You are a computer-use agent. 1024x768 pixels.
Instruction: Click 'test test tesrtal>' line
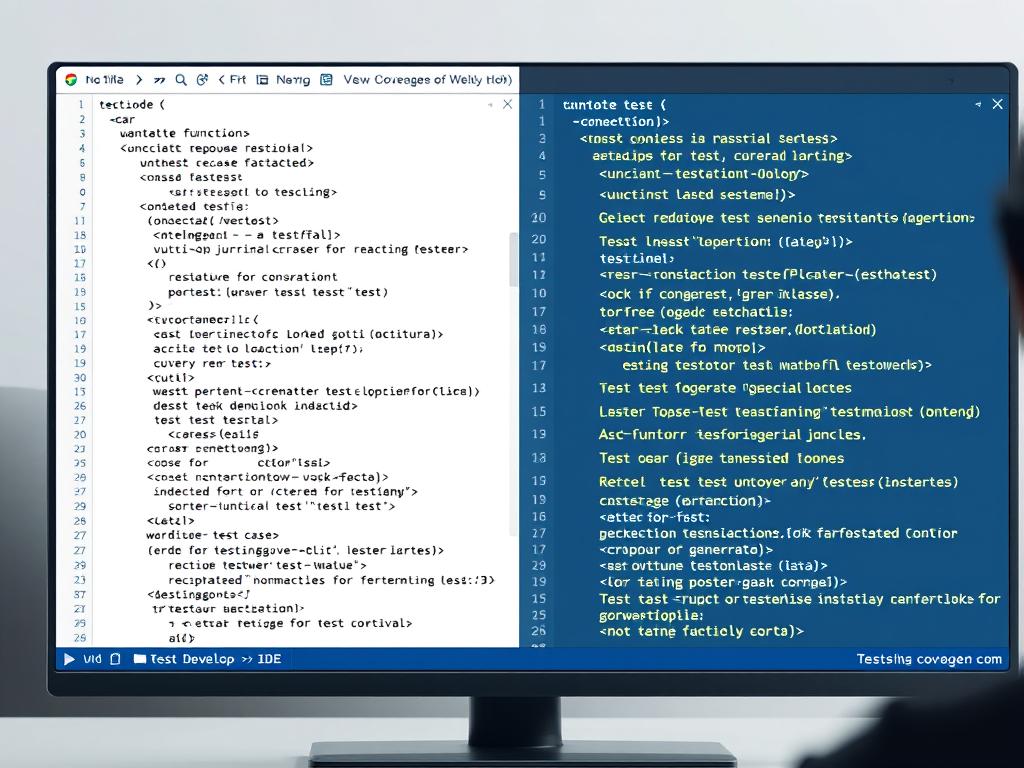click(x=216, y=420)
